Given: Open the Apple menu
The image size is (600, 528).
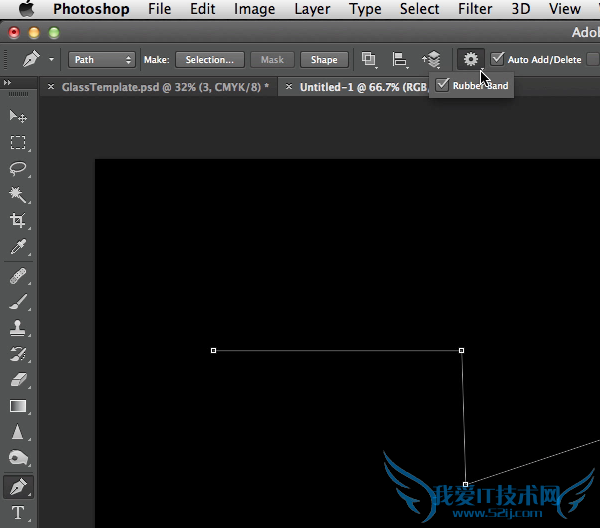Looking at the screenshot, I should point(26,8).
